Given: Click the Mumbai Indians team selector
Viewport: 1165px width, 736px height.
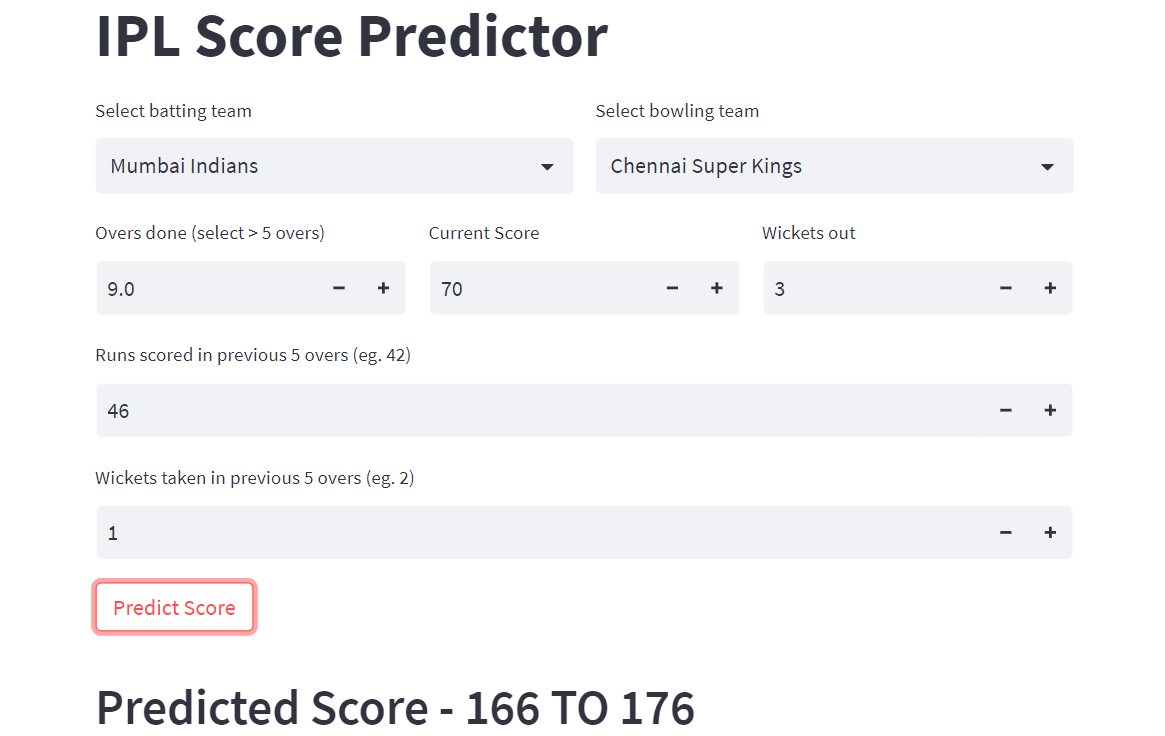Looking at the screenshot, I should click(300, 166).
